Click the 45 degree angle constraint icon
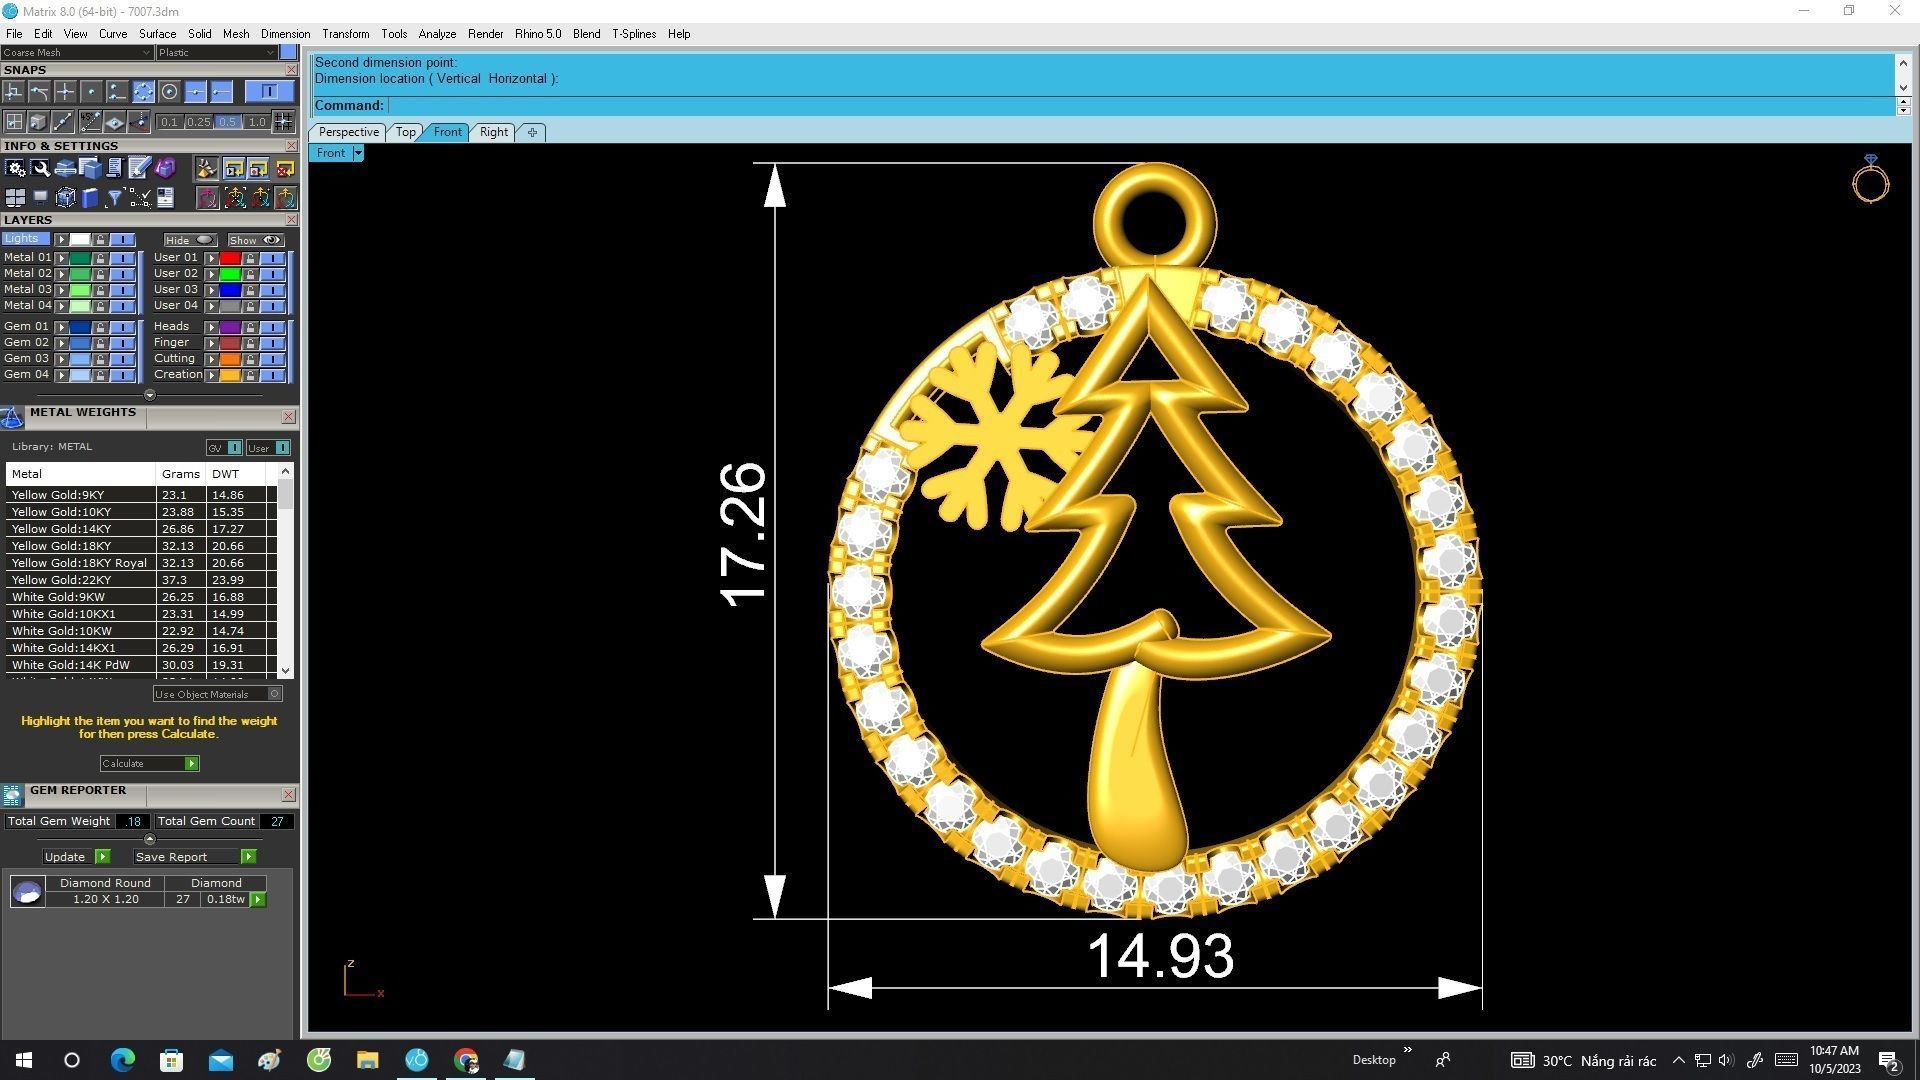 [90, 122]
